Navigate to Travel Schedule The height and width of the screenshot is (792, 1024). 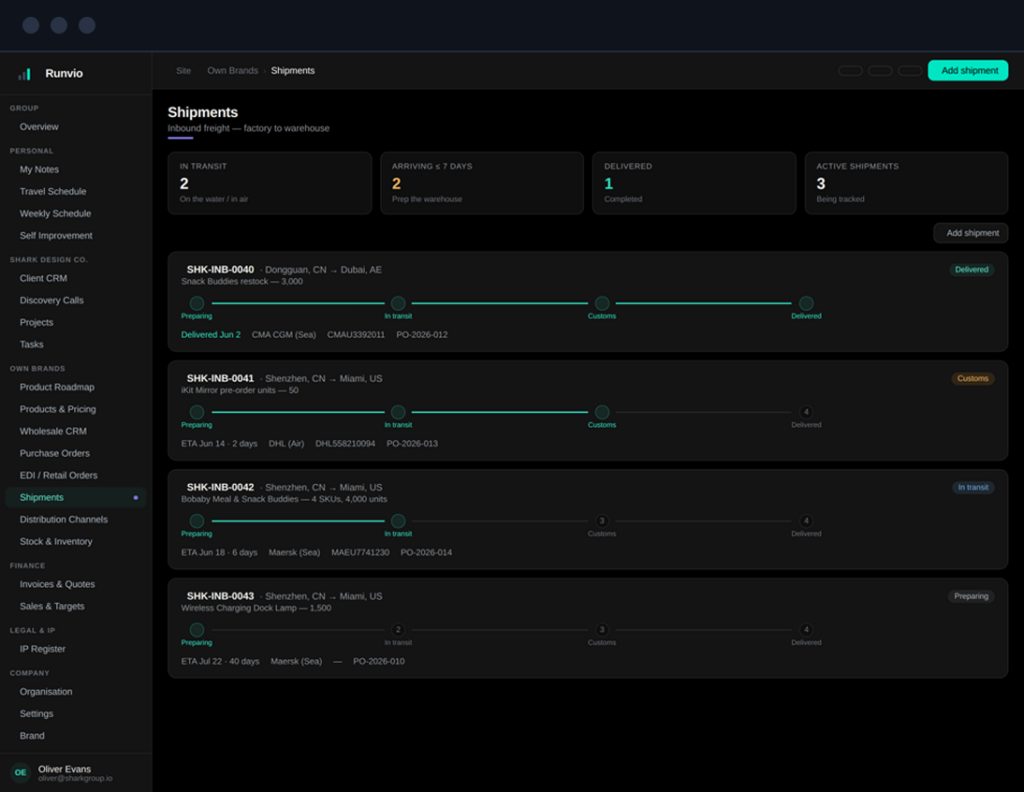[53, 191]
